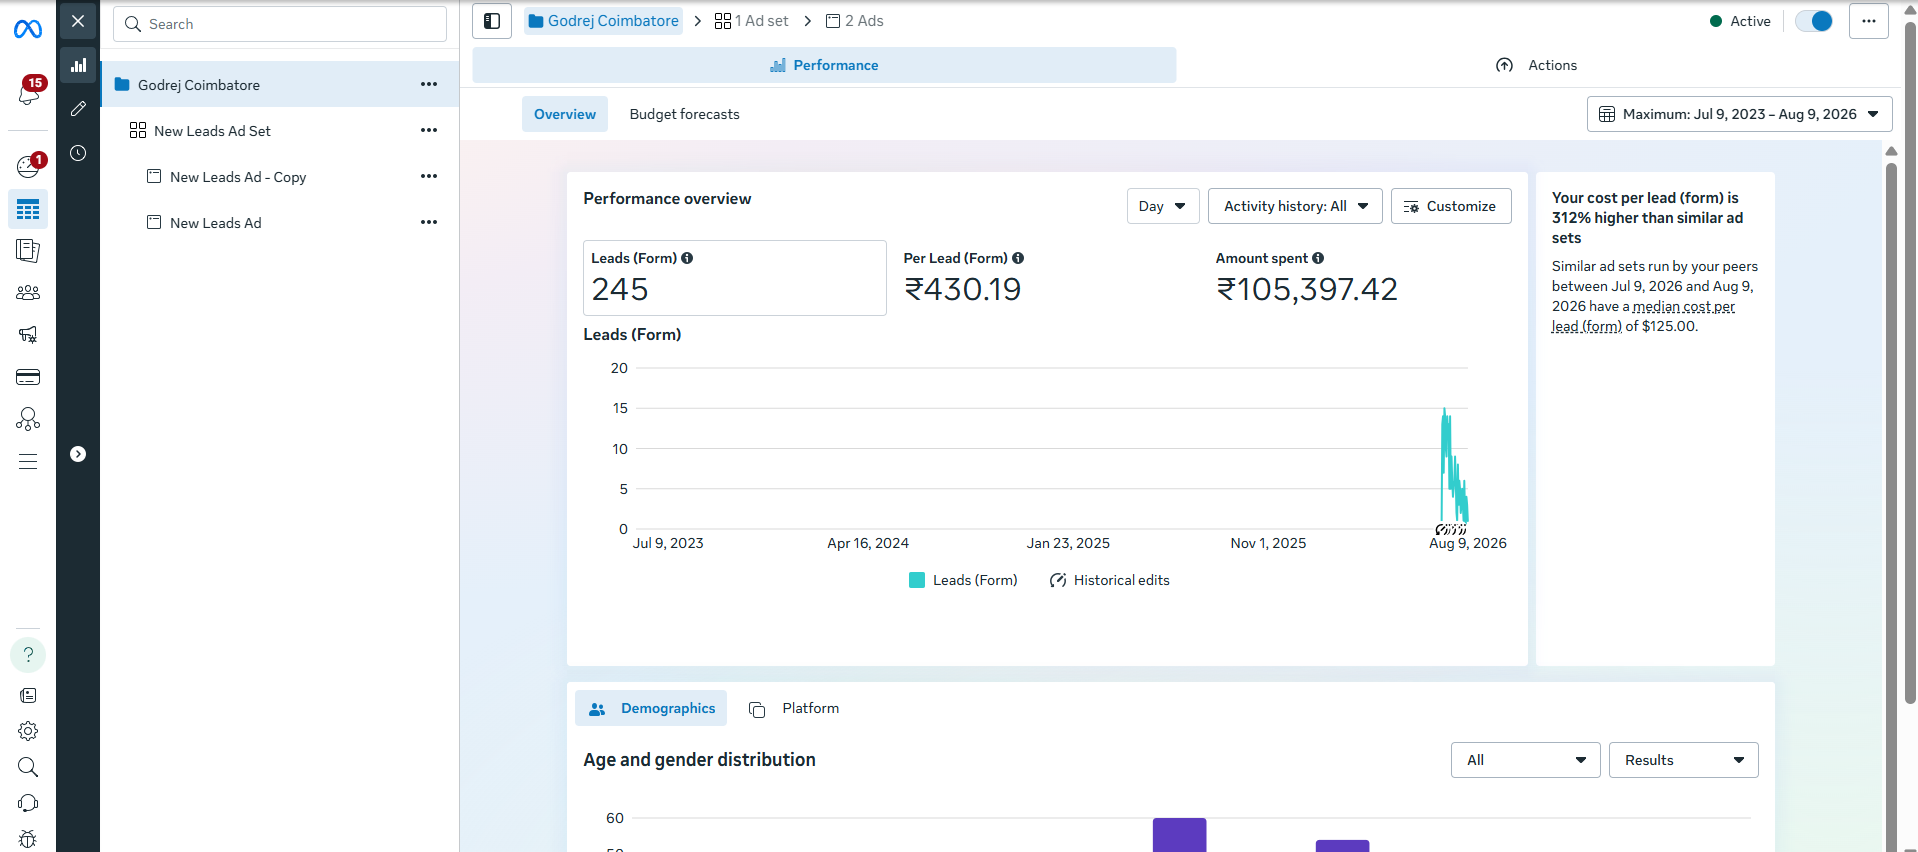Open the Results metric dropdown
The height and width of the screenshot is (852, 1918).
pos(1684,760)
